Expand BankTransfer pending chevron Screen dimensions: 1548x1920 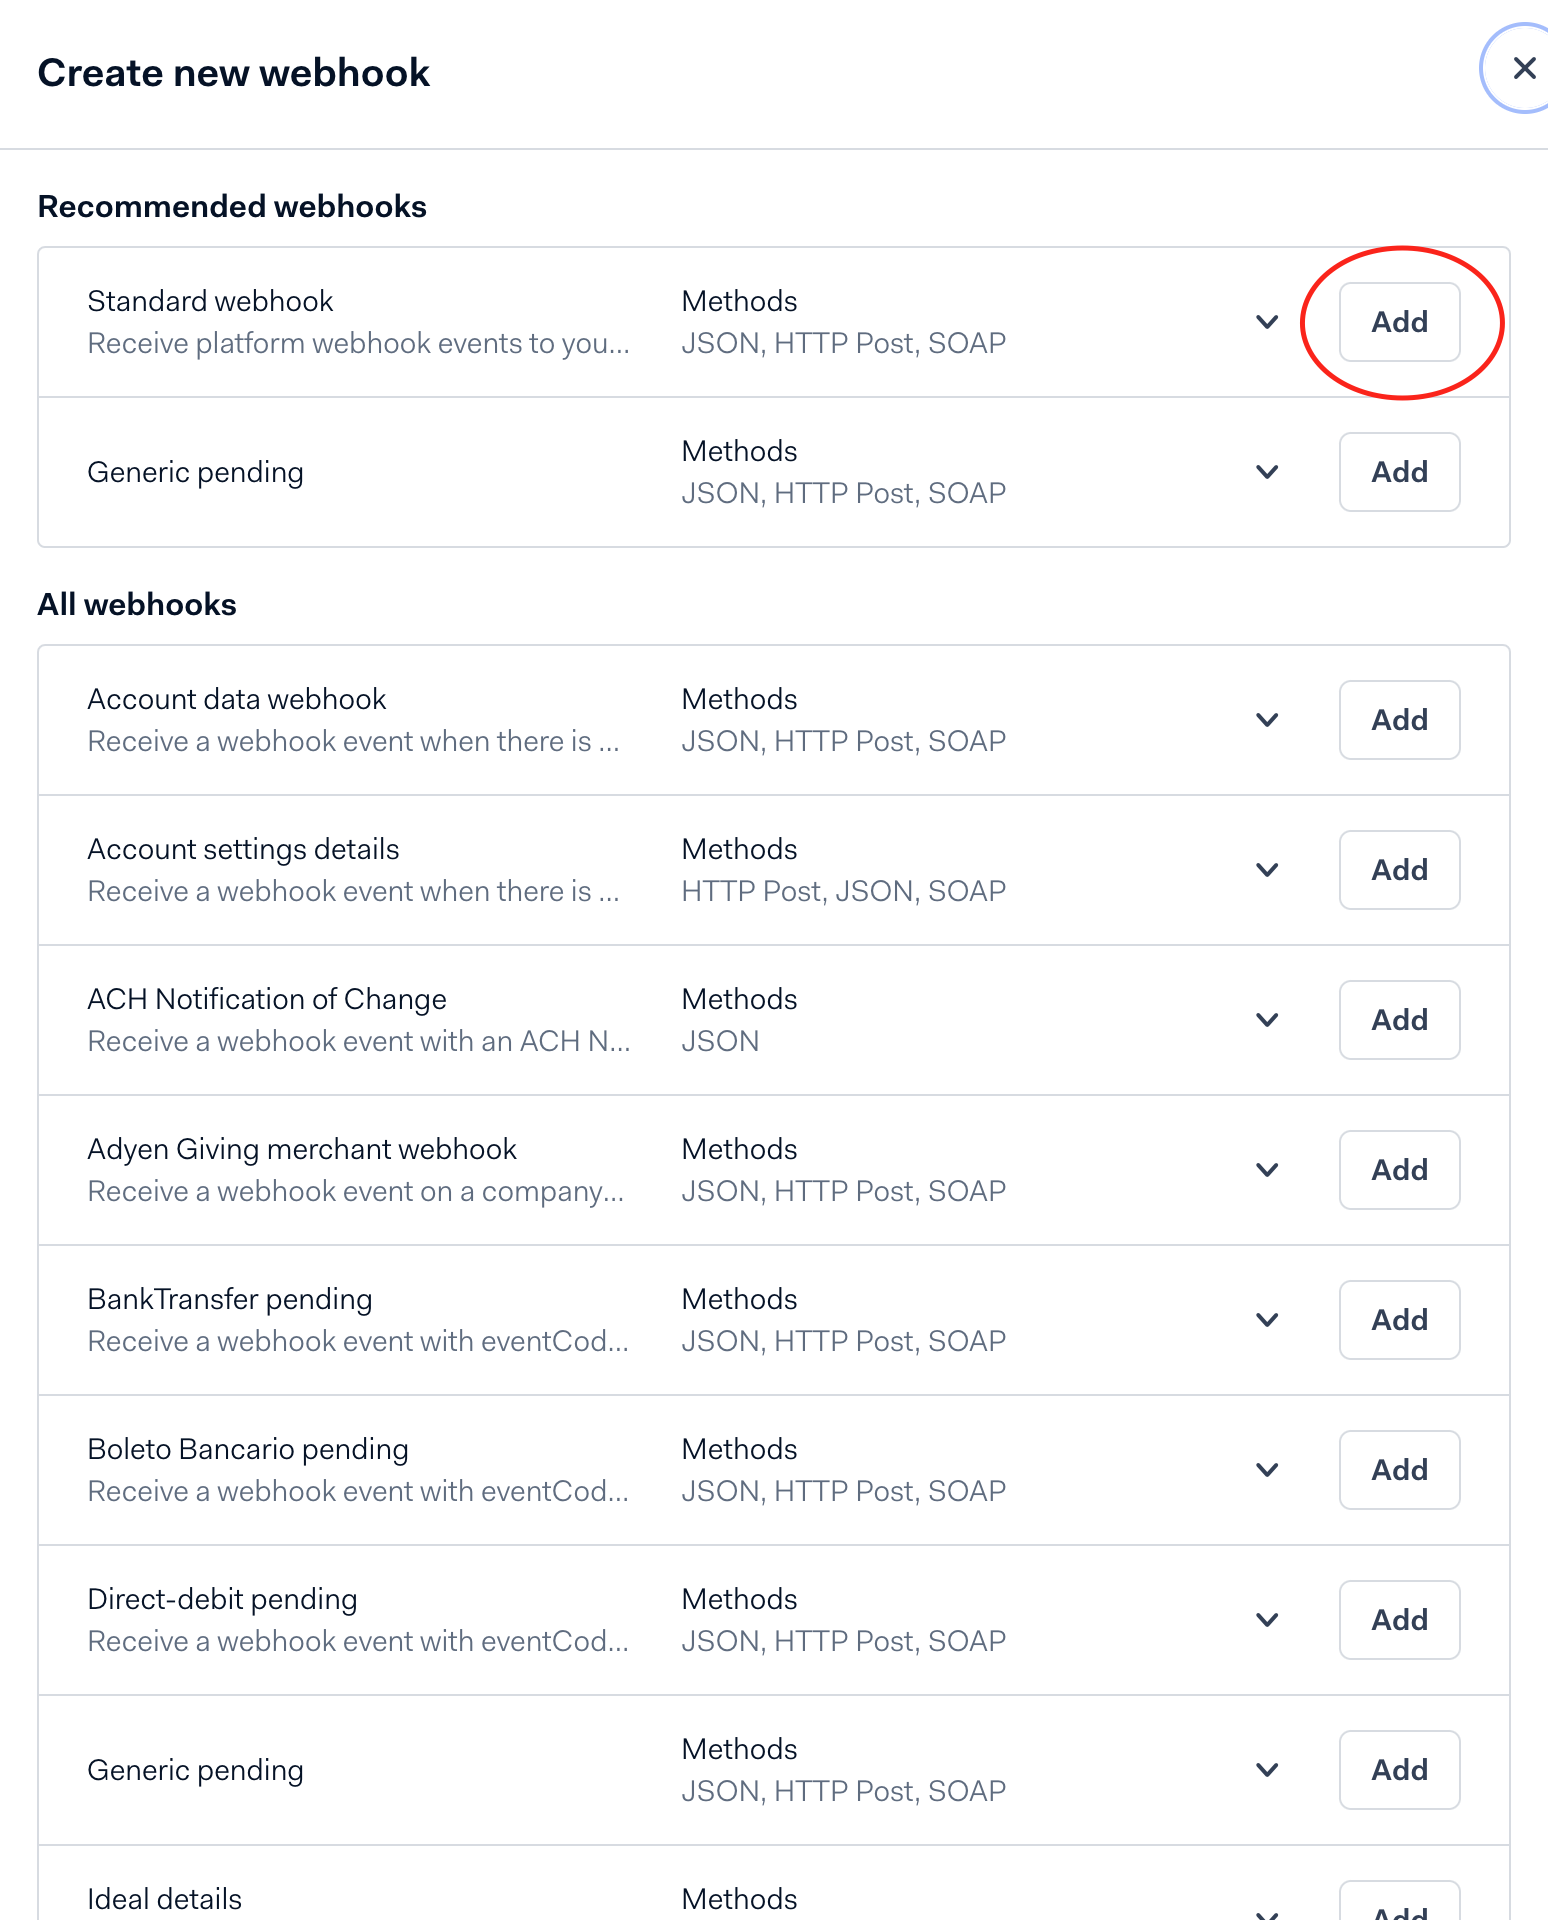point(1267,1320)
